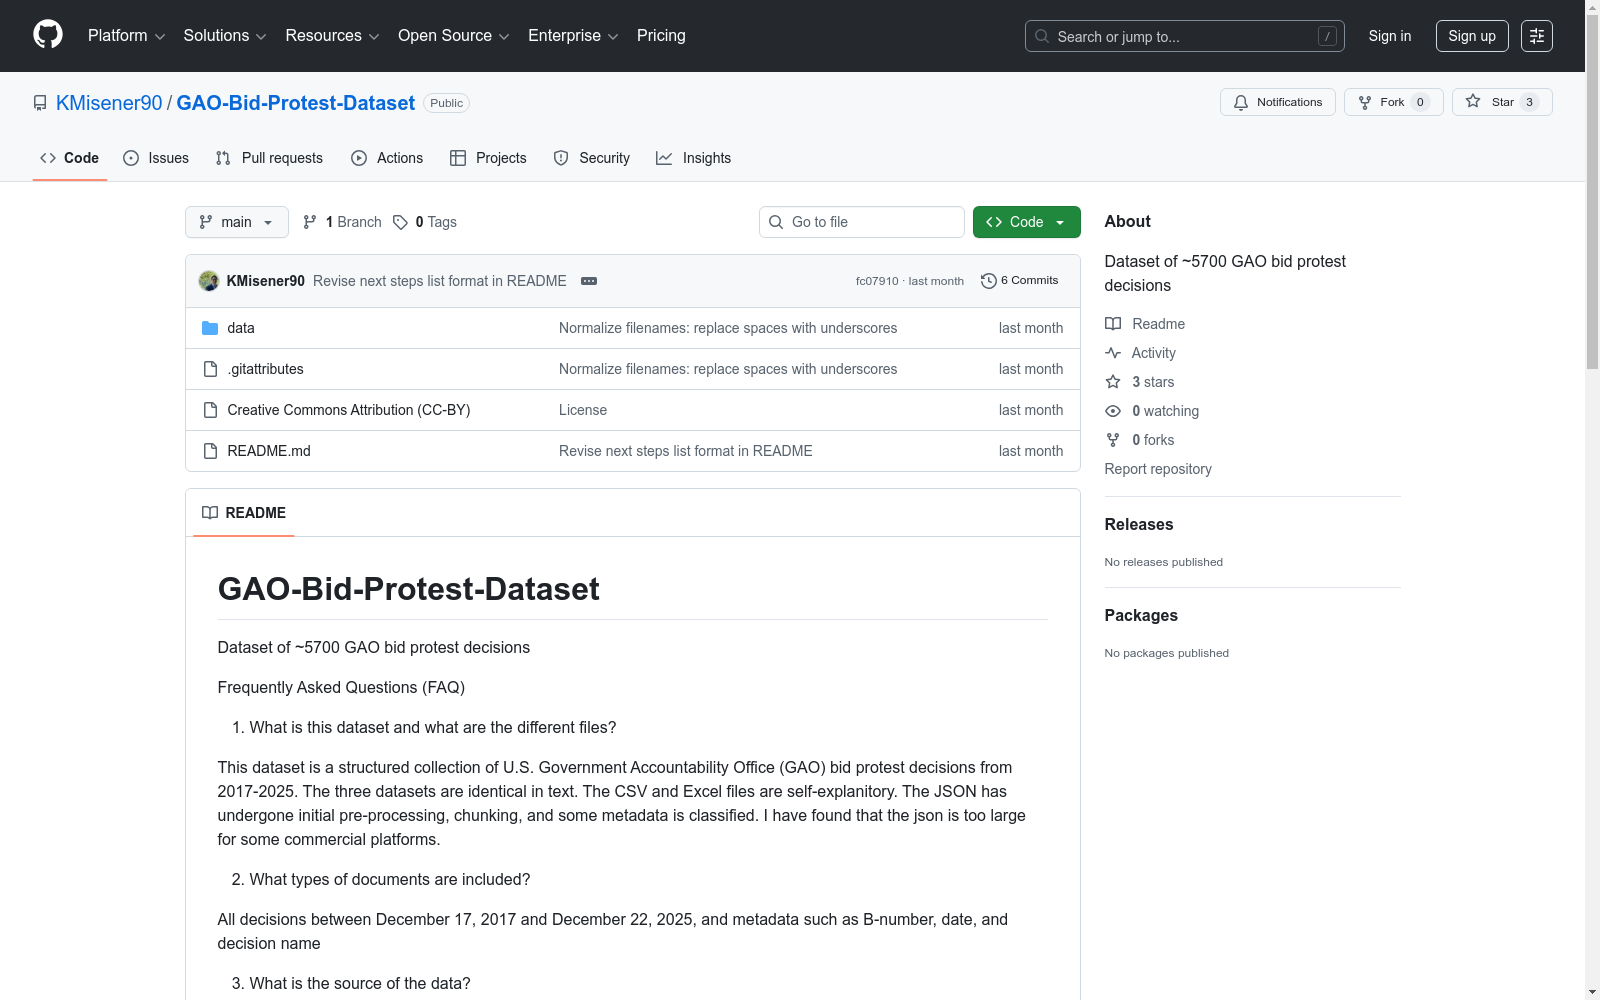Image resolution: width=1600 pixels, height=1000 pixels.
Task: Open the KMisener90 owner profile link
Action: click(x=109, y=103)
